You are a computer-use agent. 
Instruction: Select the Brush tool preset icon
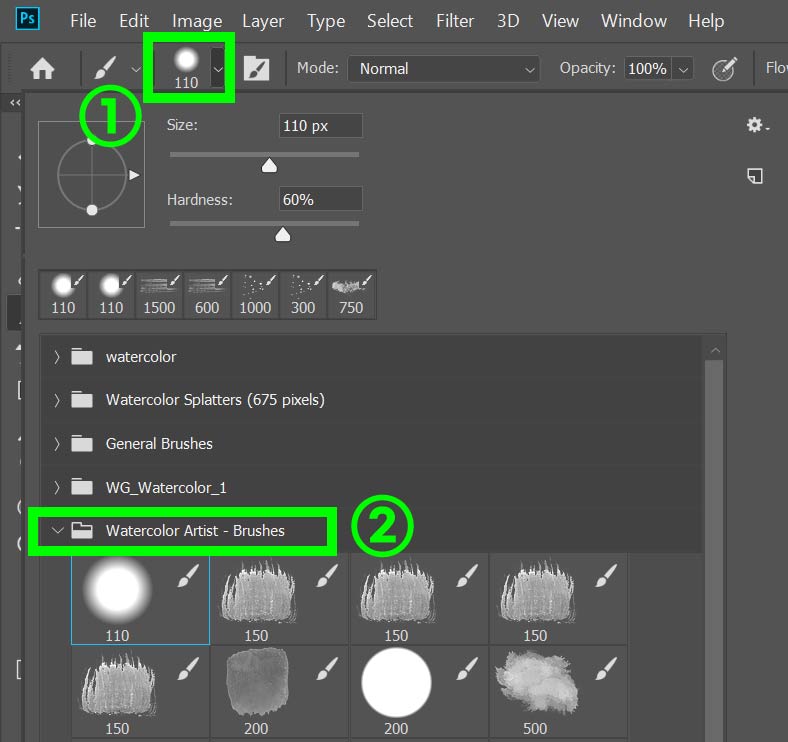(x=106, y=68)
